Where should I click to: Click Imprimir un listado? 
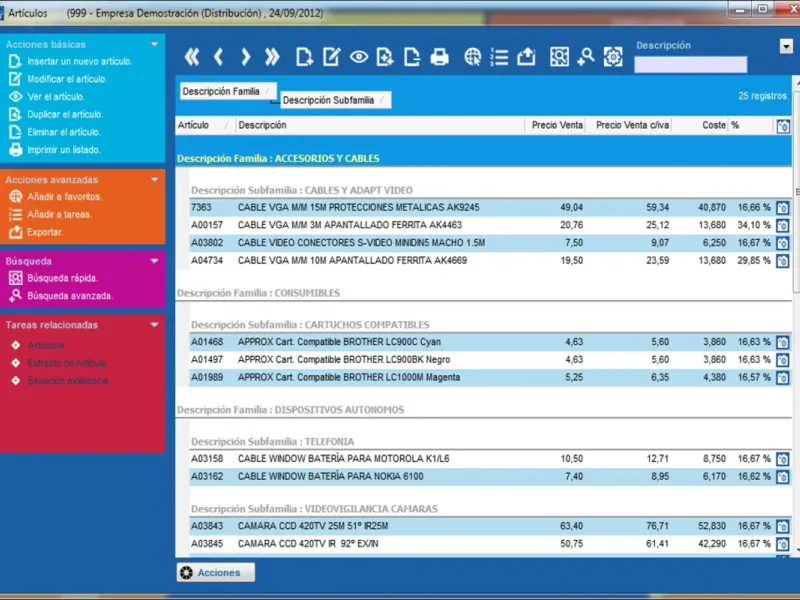pyautogui.click(x=64, y=149)
